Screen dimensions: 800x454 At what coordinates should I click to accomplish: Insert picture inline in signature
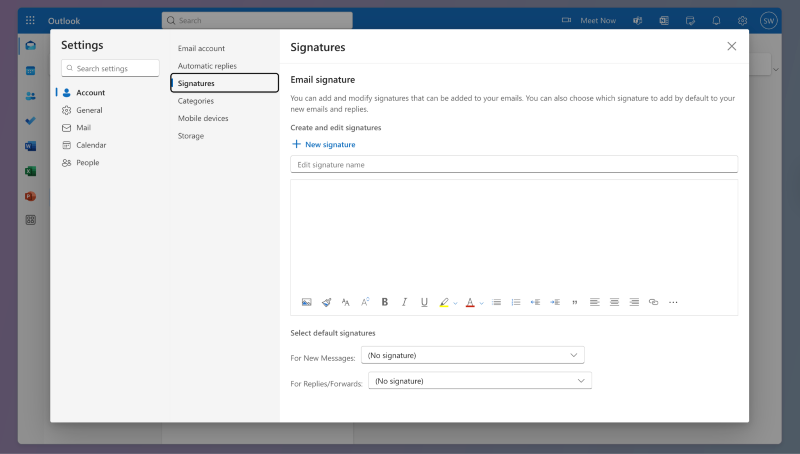(x=307, y=302)
